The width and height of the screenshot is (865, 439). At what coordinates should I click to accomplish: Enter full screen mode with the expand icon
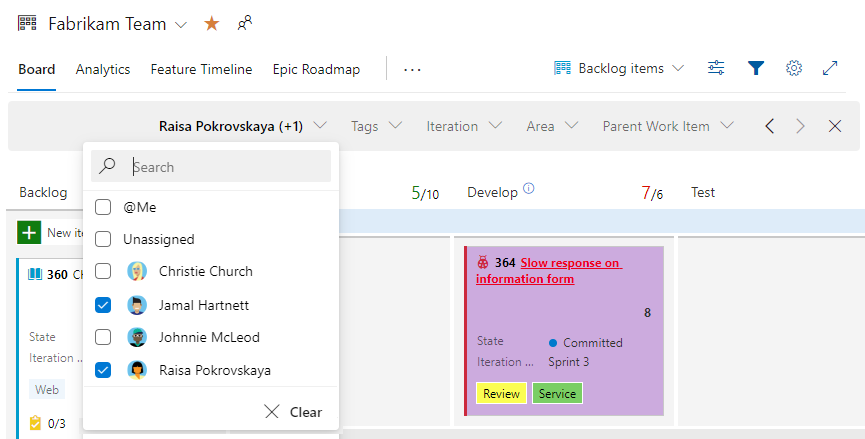point(830,68)
